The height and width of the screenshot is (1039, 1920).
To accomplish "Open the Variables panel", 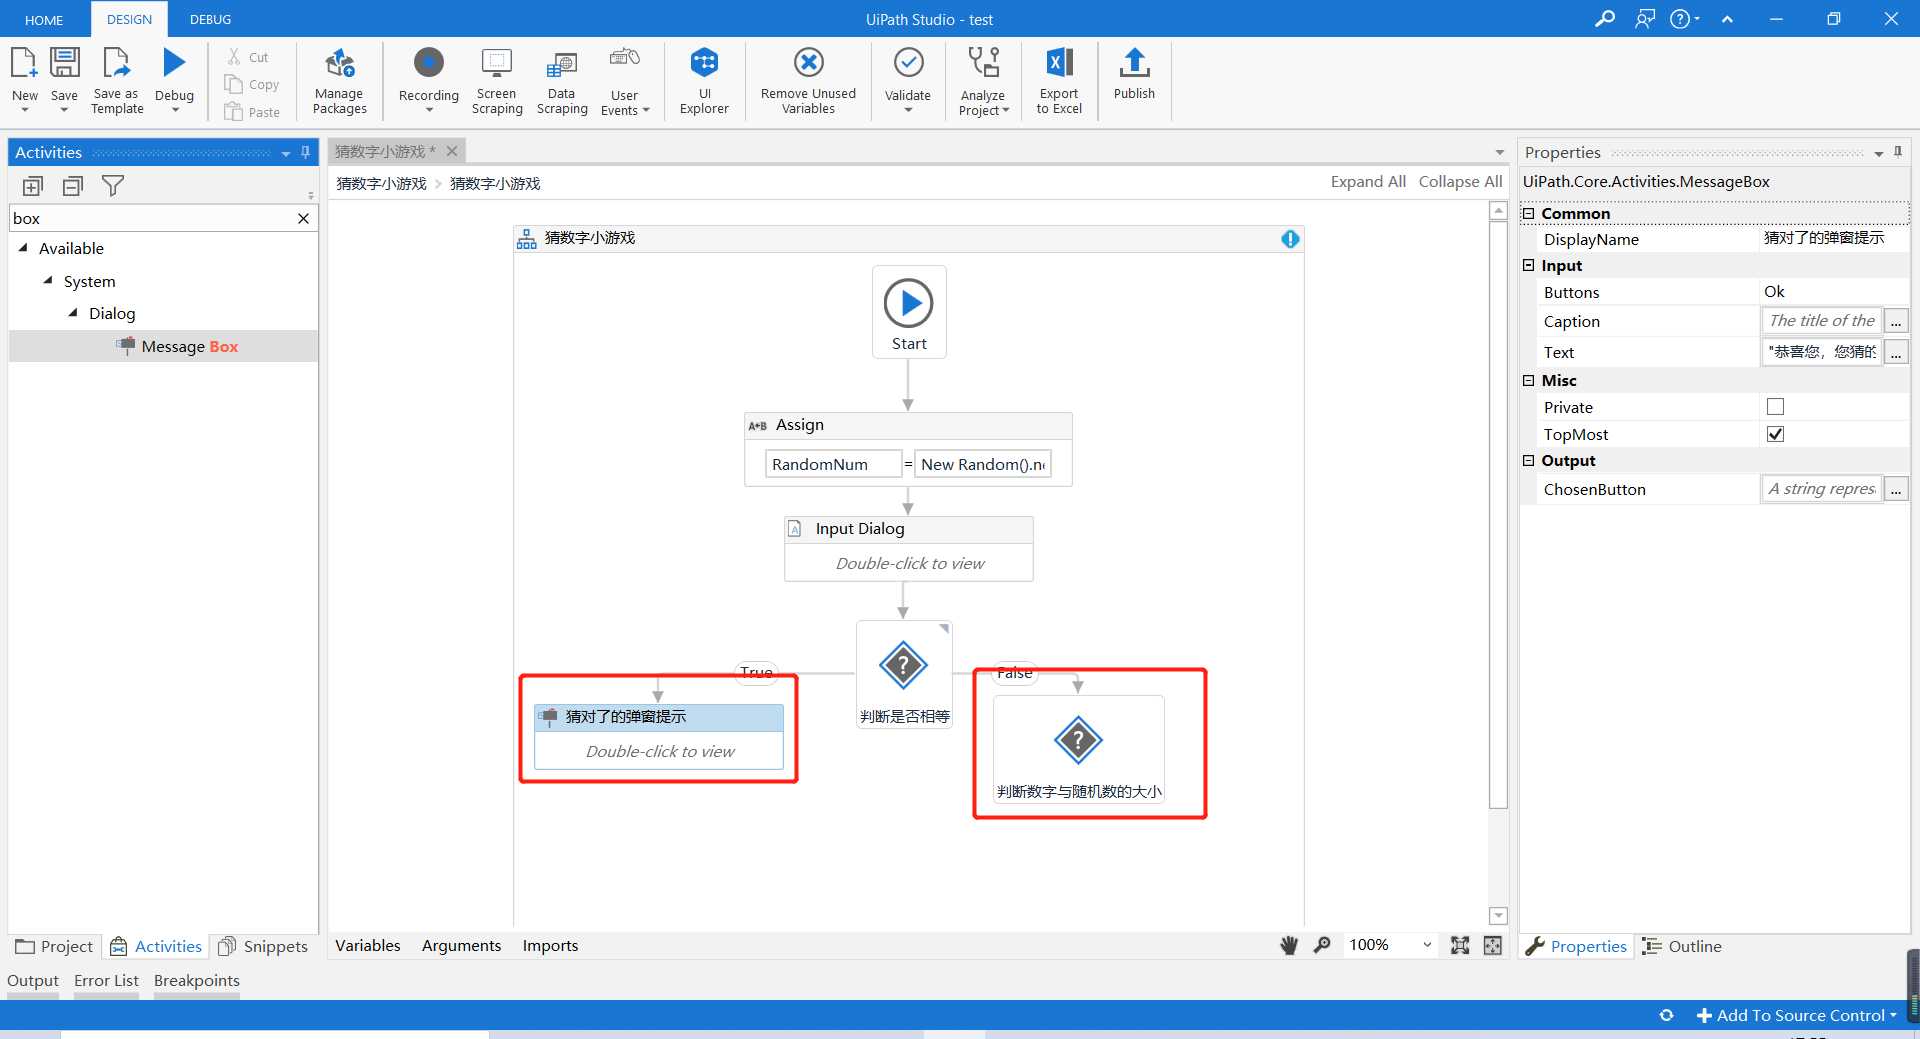I will point(367,945).
